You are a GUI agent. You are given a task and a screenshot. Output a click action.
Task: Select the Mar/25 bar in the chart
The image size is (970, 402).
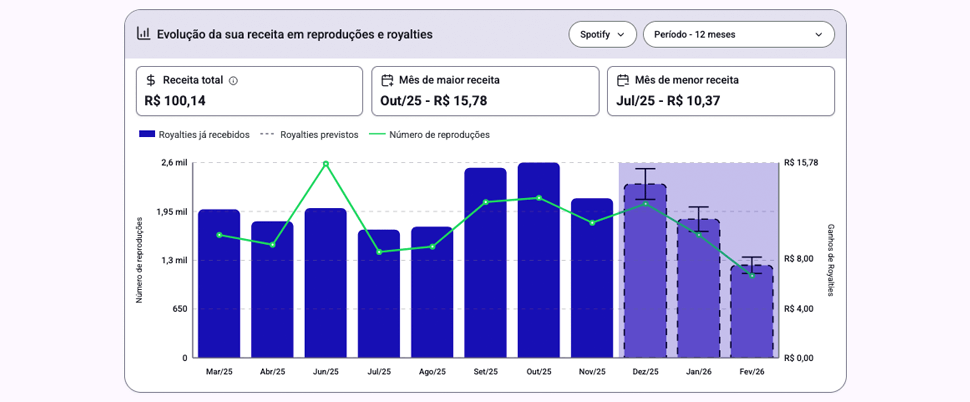click(x=219, y=284)
